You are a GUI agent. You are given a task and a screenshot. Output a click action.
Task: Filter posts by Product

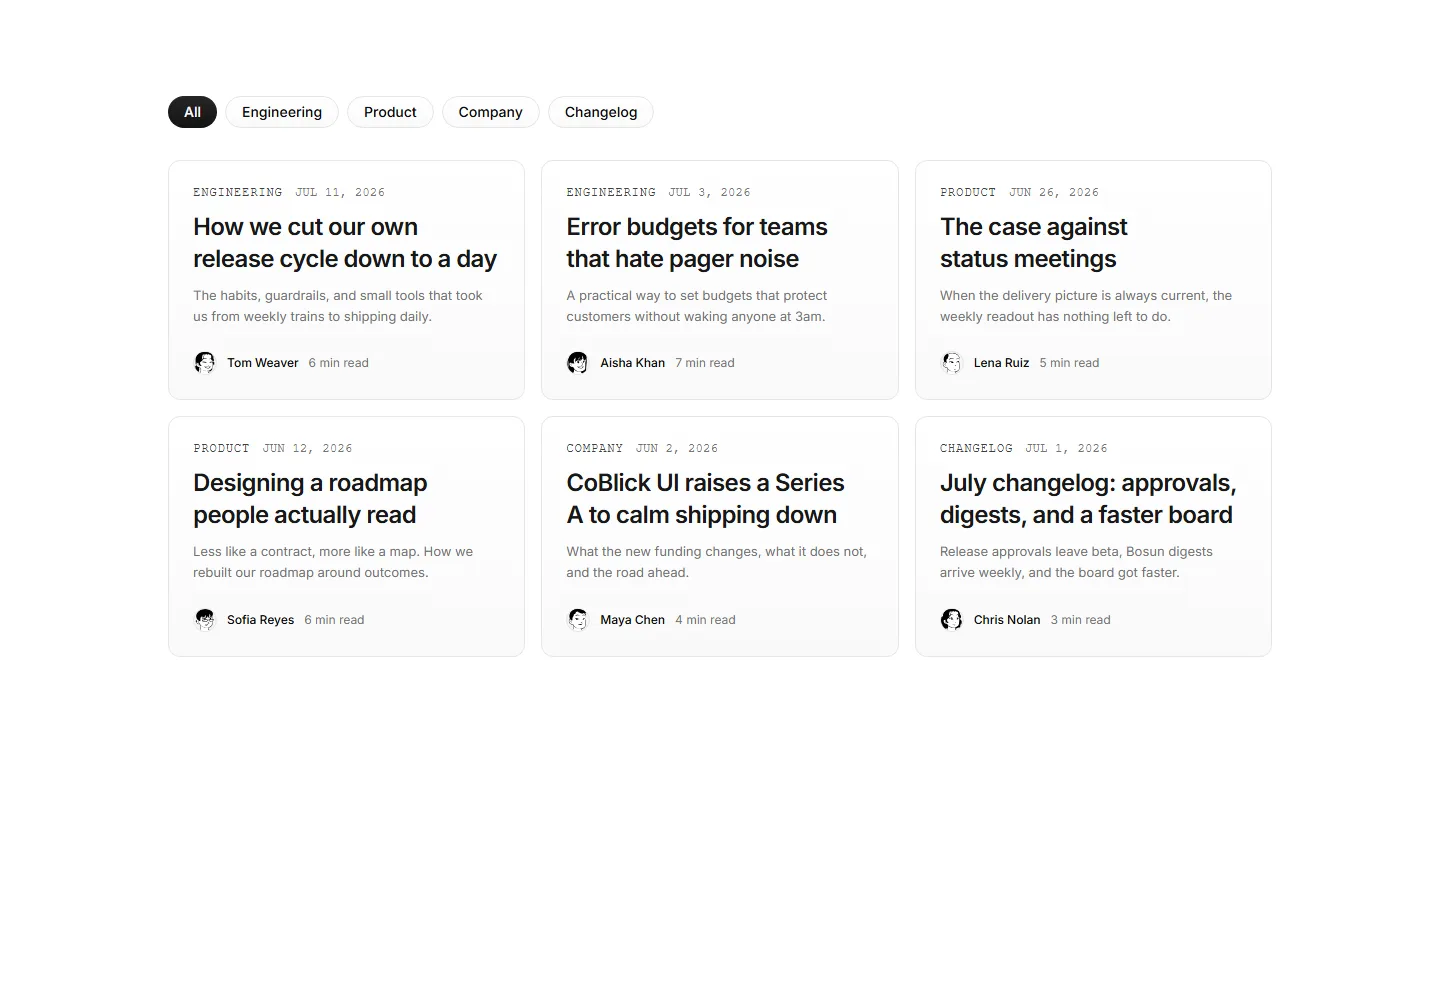point(390,112)
